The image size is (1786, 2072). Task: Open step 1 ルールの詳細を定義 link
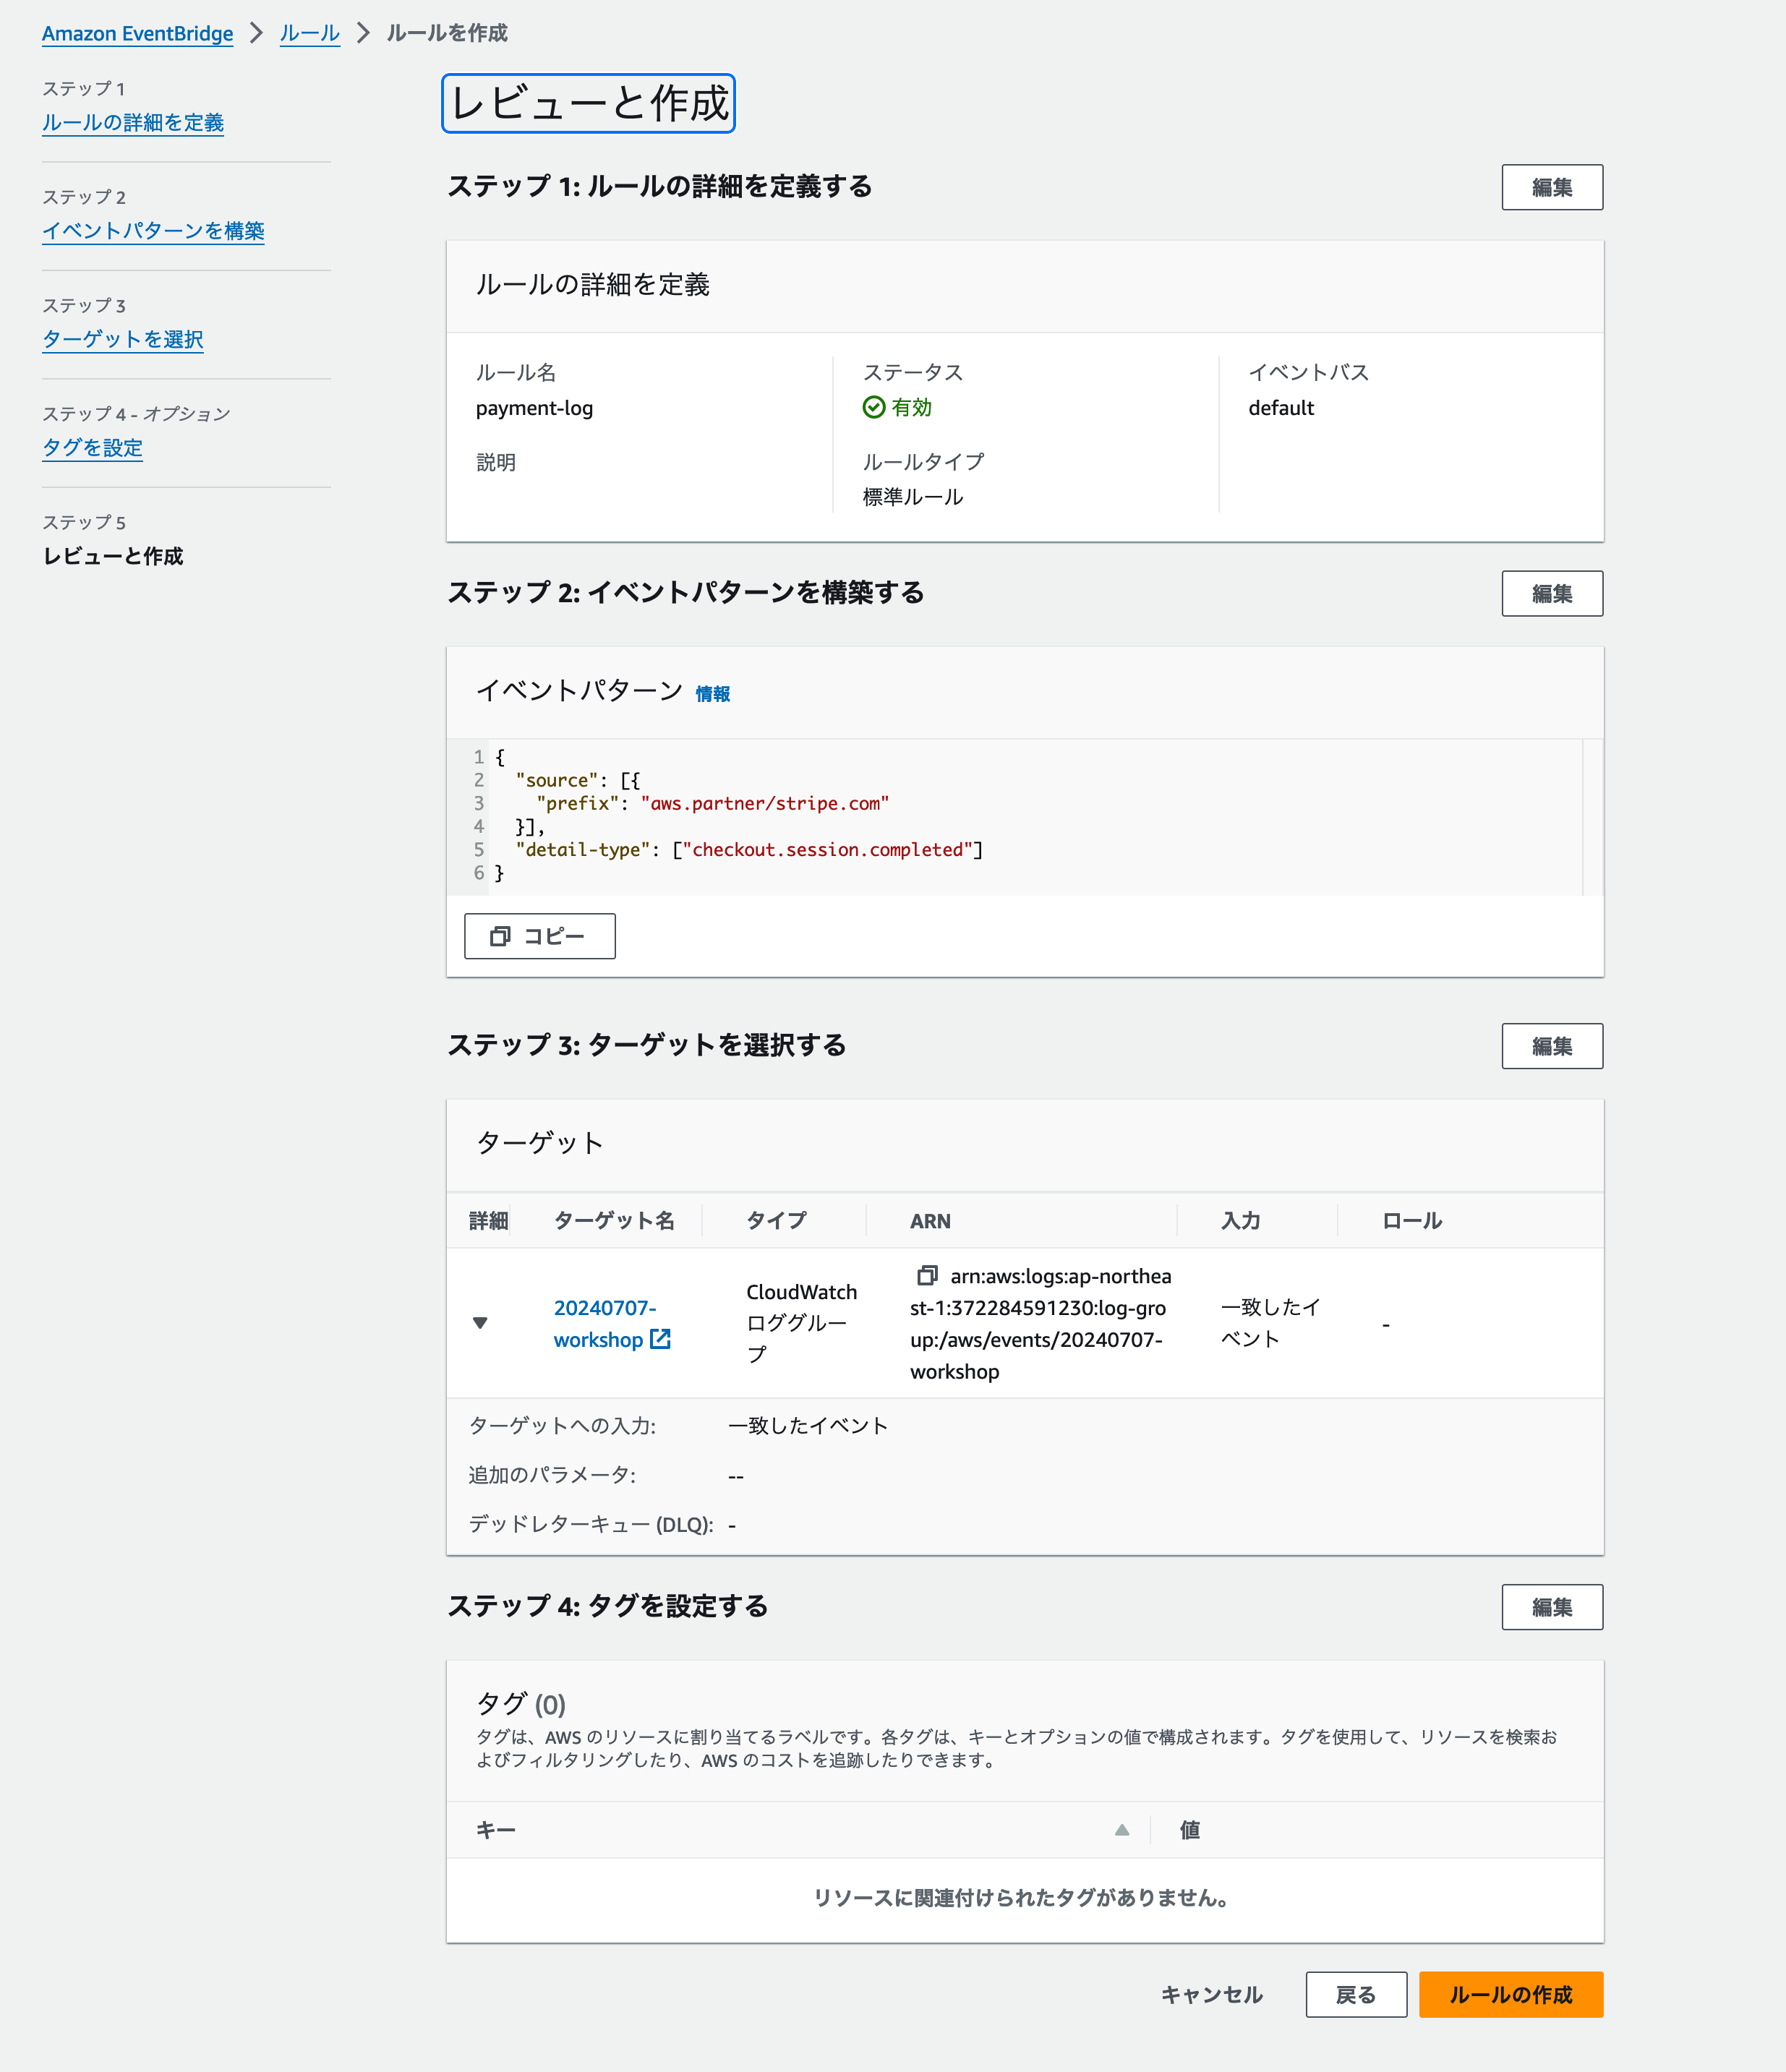(x=133, y=122)
